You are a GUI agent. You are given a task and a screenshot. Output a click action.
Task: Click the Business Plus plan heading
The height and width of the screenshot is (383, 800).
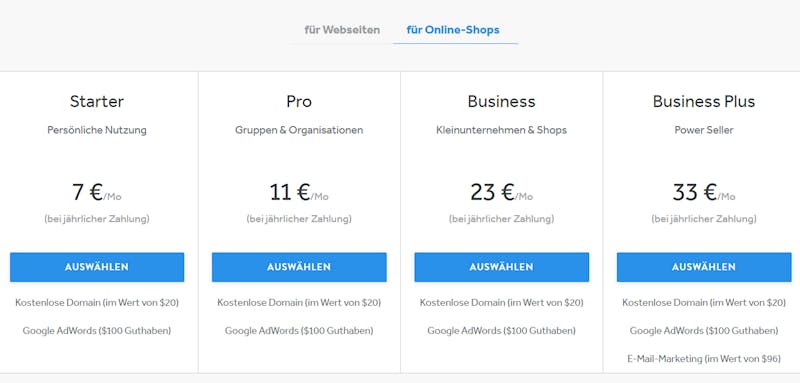pyautogui.click(x=704, y=101)
